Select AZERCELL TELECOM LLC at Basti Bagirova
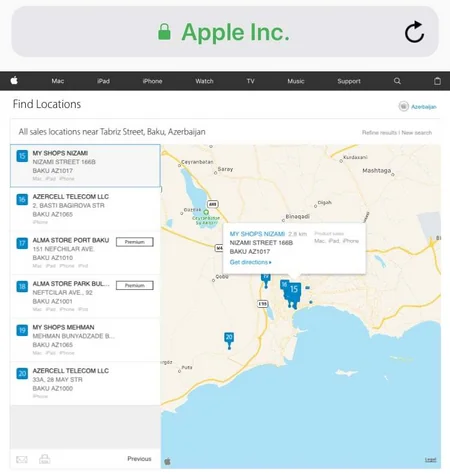450x474 pixels. click(85, 209)
